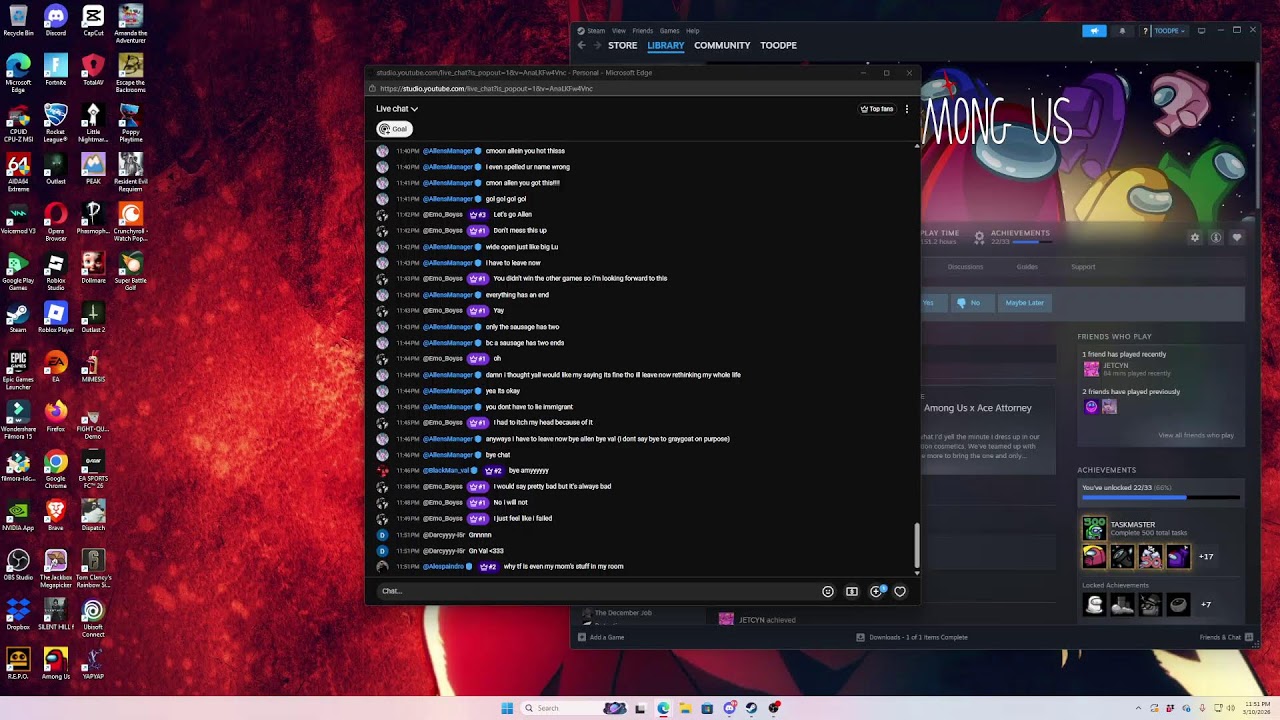1280x720 pixels.
Task: Open the Live chat dropdown in YouTube chat
Action: [x=397, y=109]
